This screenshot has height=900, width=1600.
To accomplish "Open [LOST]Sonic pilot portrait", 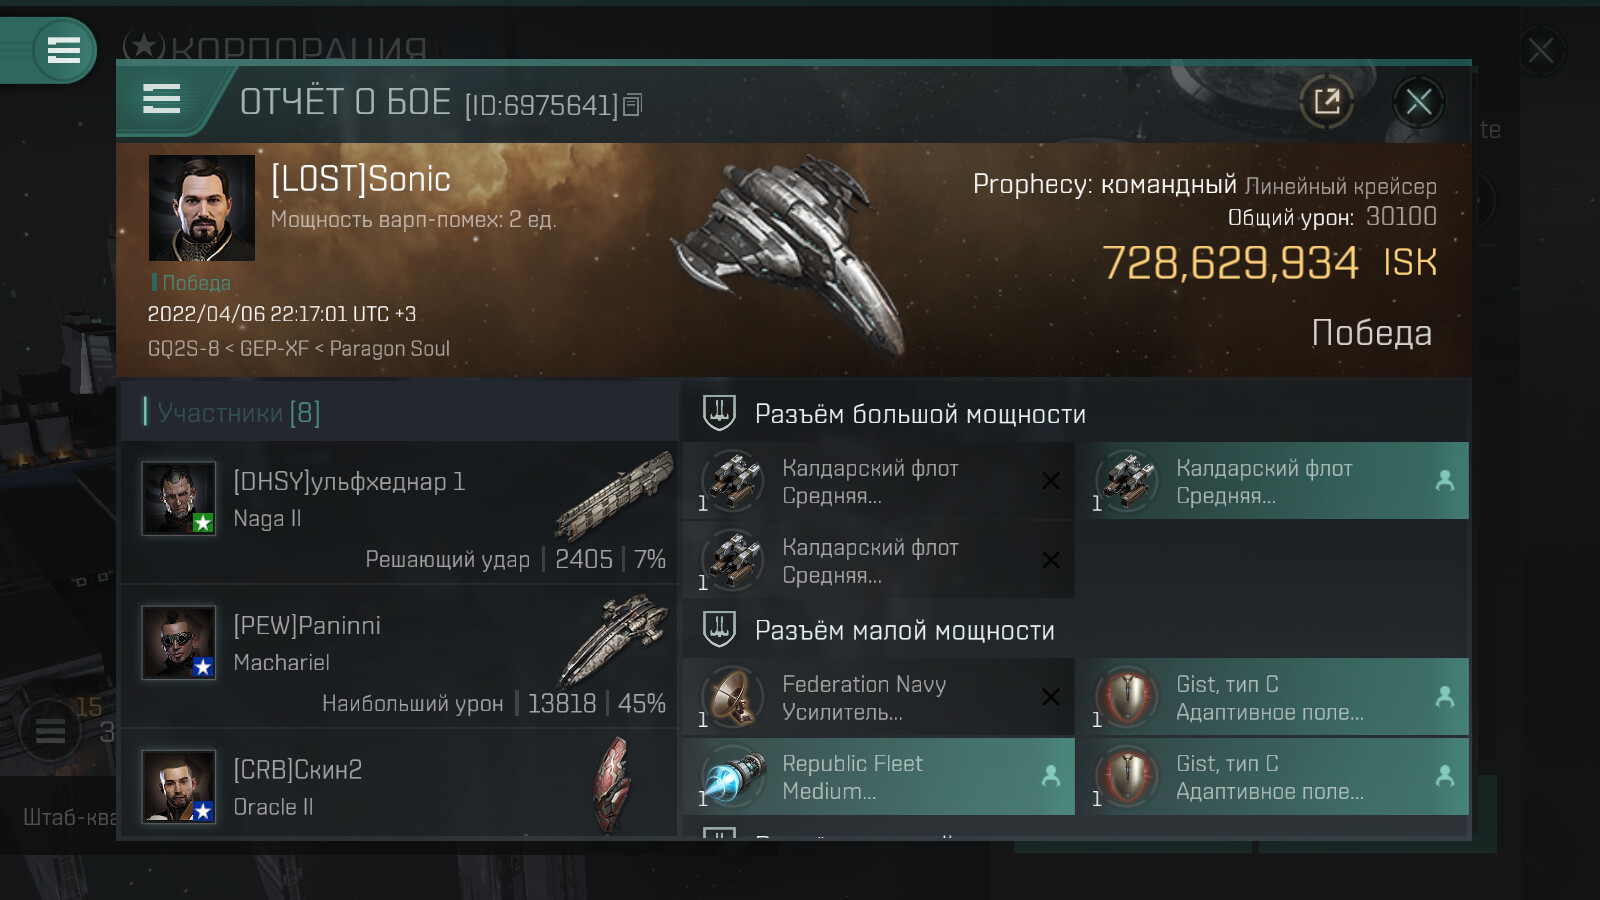I will point(202,208).
